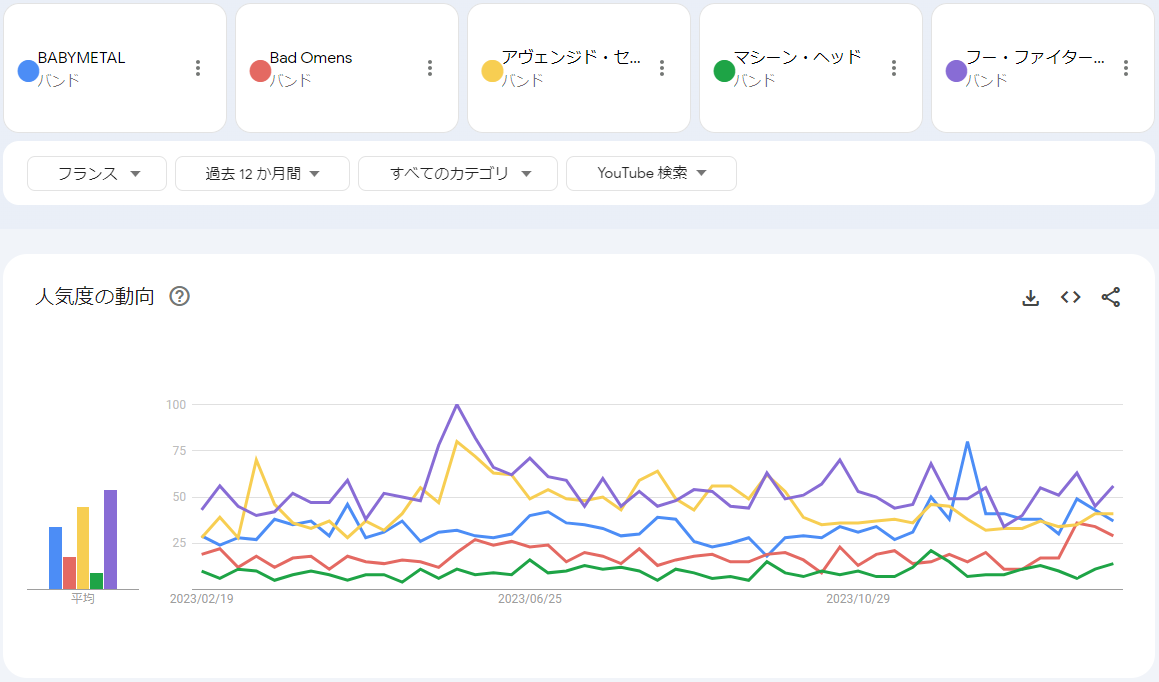Expand the YouTube 検索 source dropdown
The image size is (1159, 682).
click(651, 174)
